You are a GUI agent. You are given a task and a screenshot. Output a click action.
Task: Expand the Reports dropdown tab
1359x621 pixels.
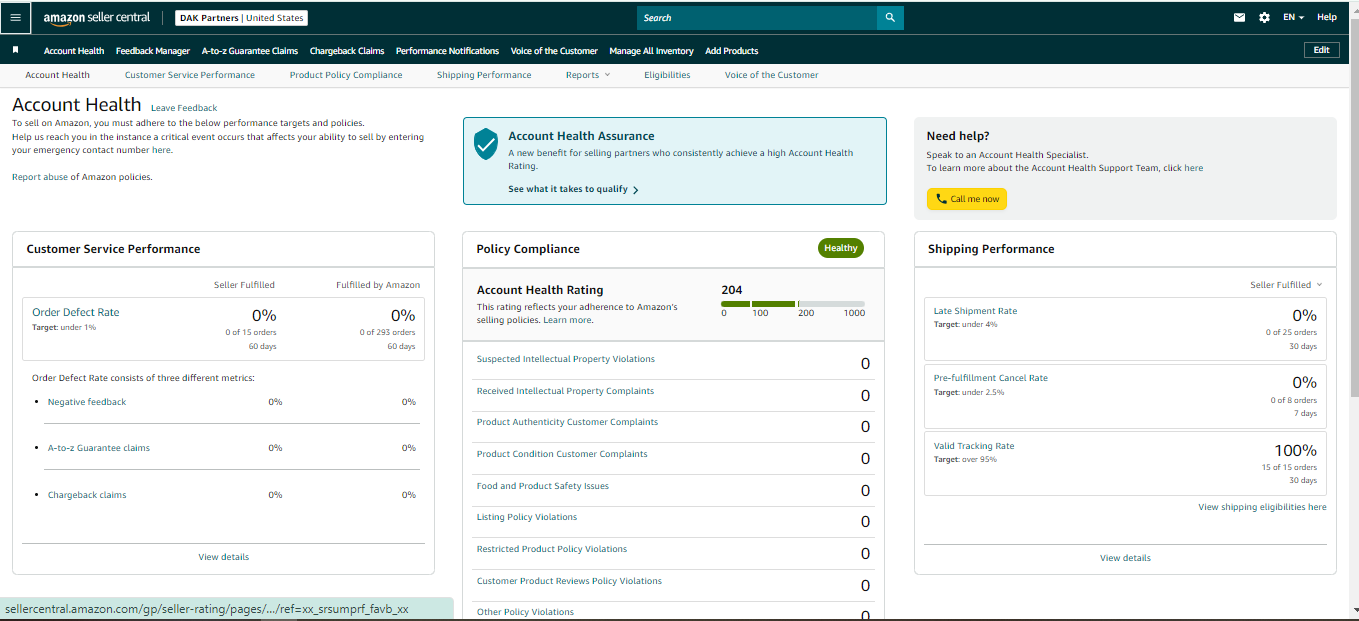coord(587,75)
